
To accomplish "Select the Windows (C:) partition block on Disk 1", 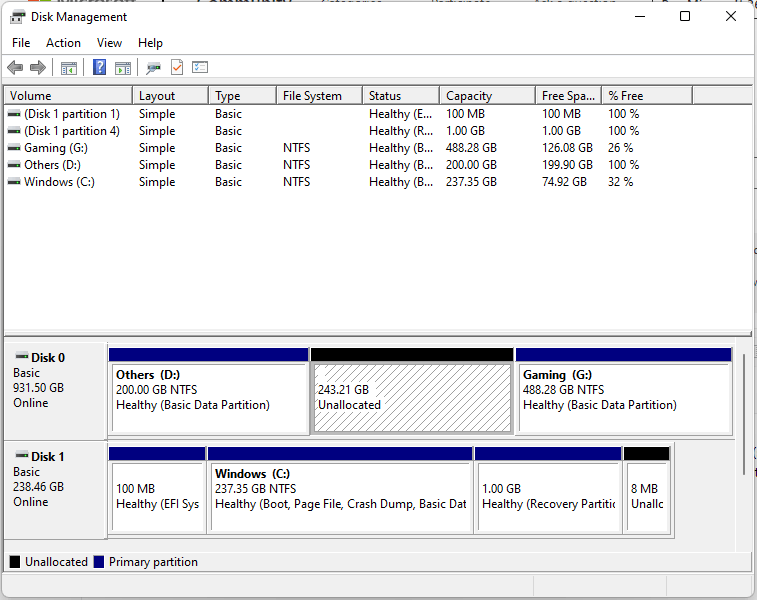I will [x=340, y=490].
